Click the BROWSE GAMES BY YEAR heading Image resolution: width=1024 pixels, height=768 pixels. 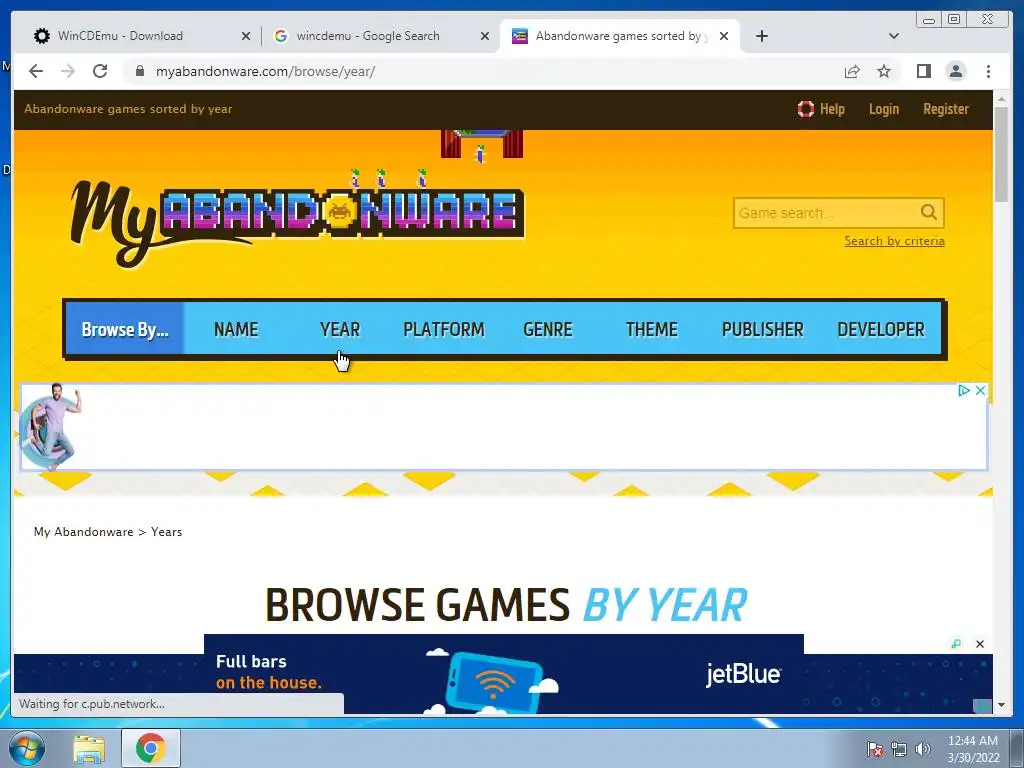tap(505, 605)
